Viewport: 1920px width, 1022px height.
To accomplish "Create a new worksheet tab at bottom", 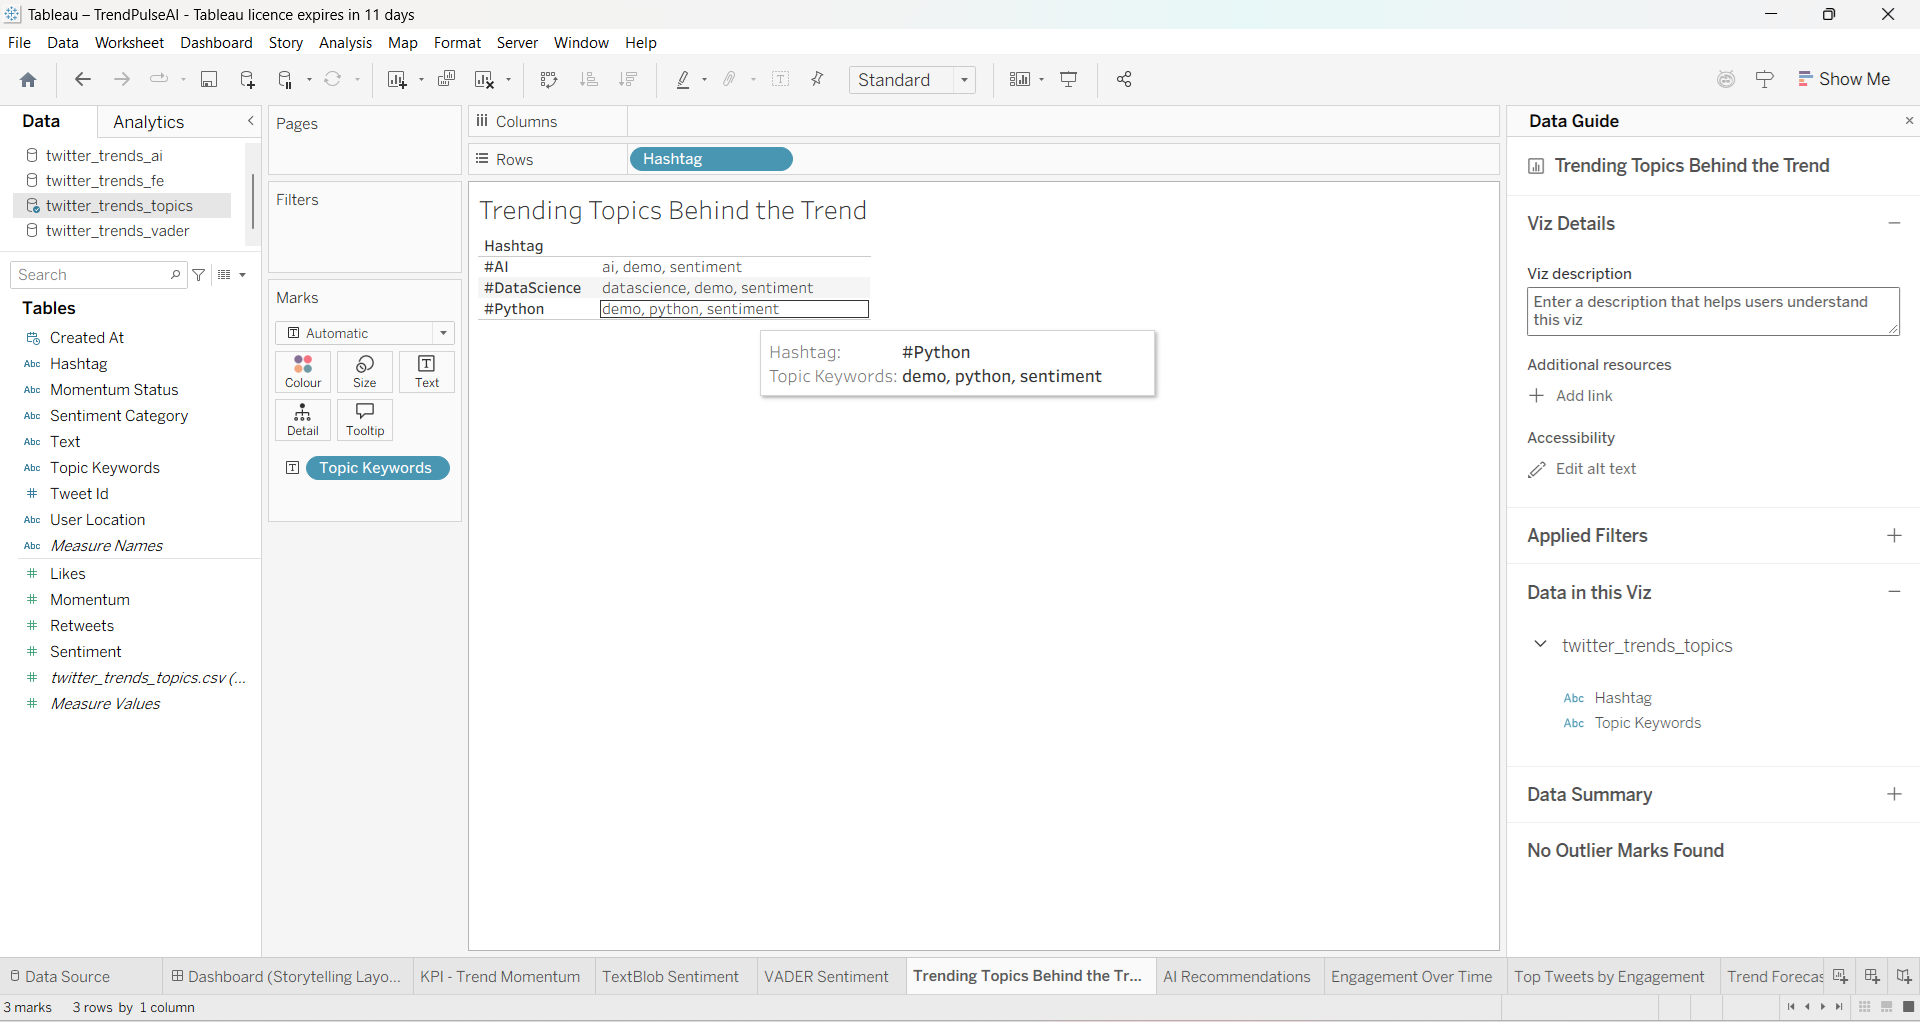I will point(1840,977).
